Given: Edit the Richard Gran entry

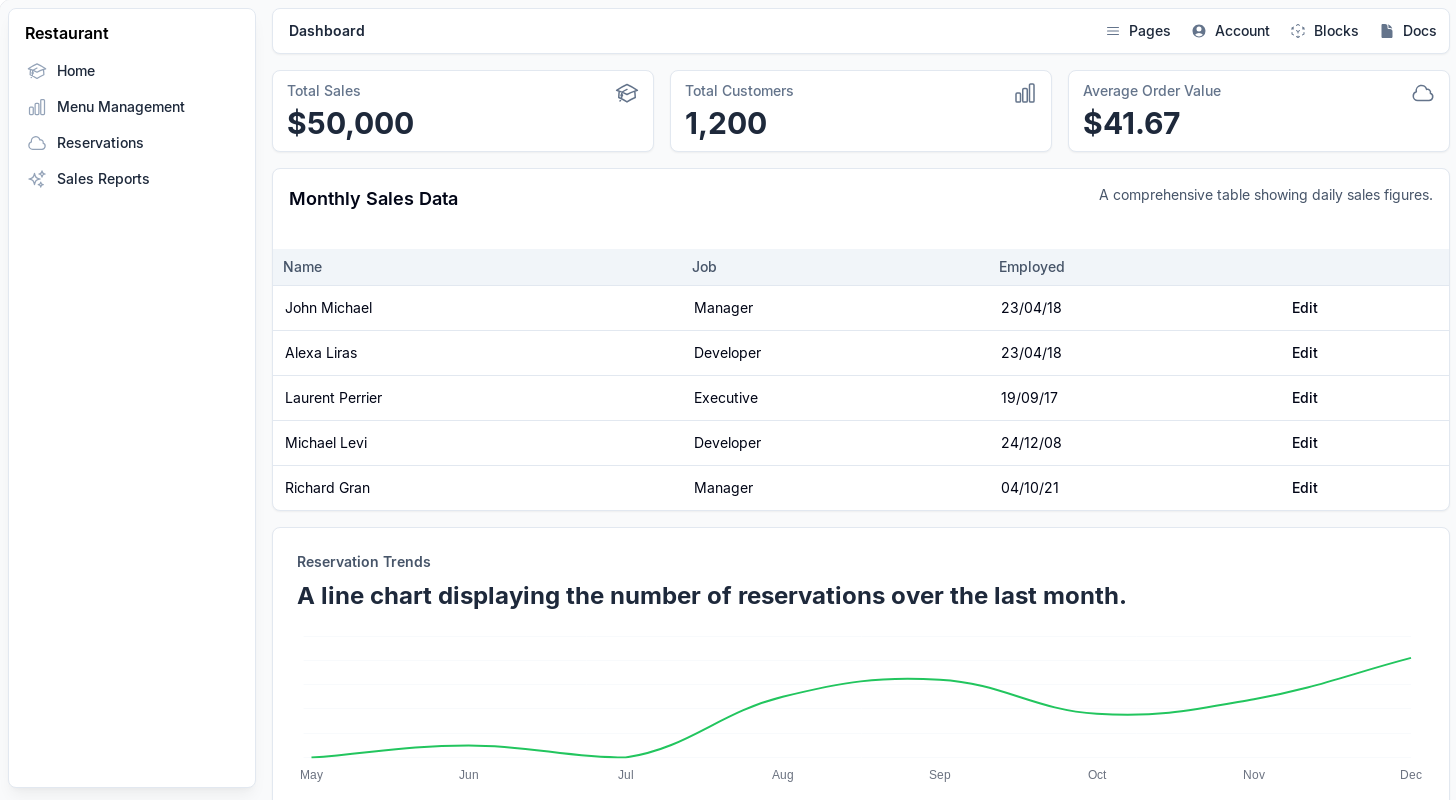Looking at the screenshot, I should coord(1304,488).
